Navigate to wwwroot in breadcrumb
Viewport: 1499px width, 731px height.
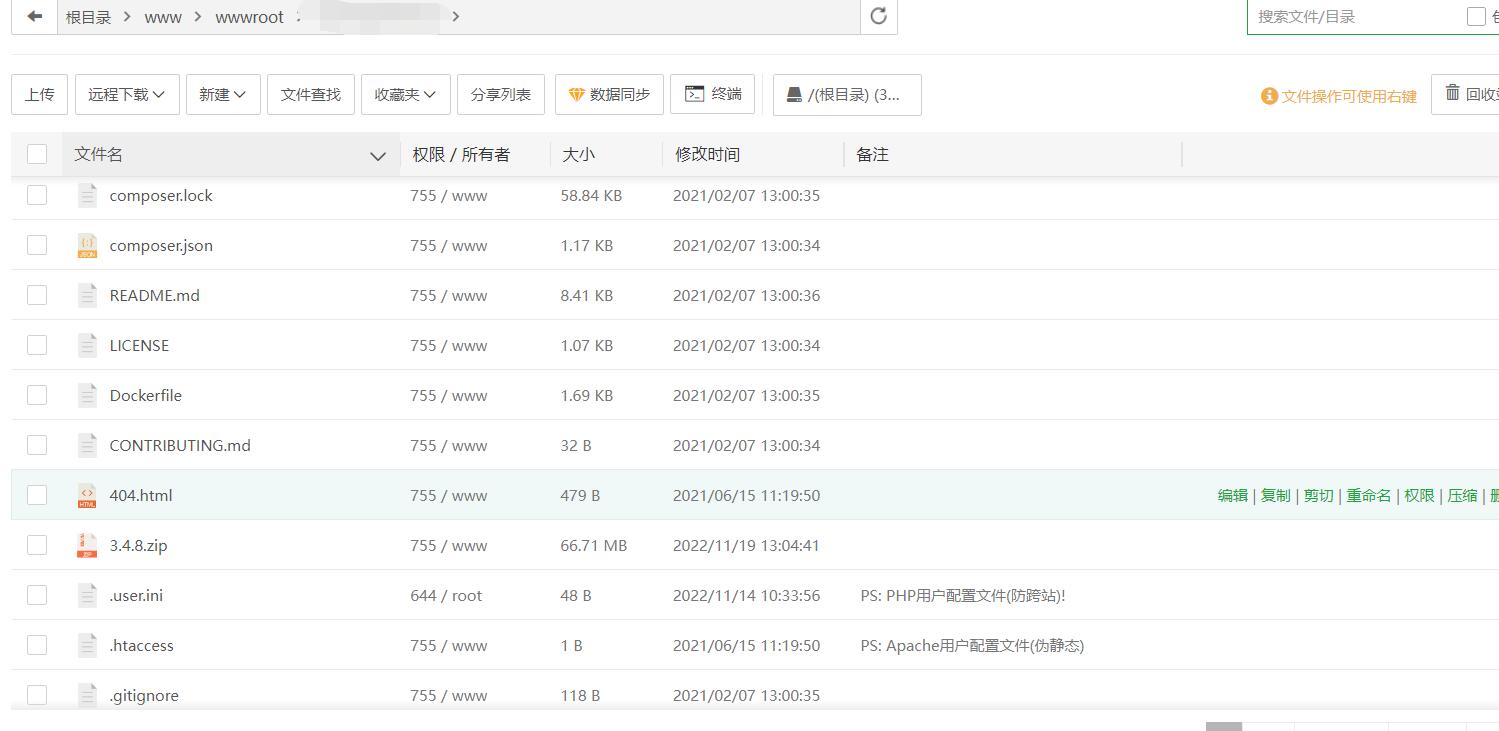point(250,17)
